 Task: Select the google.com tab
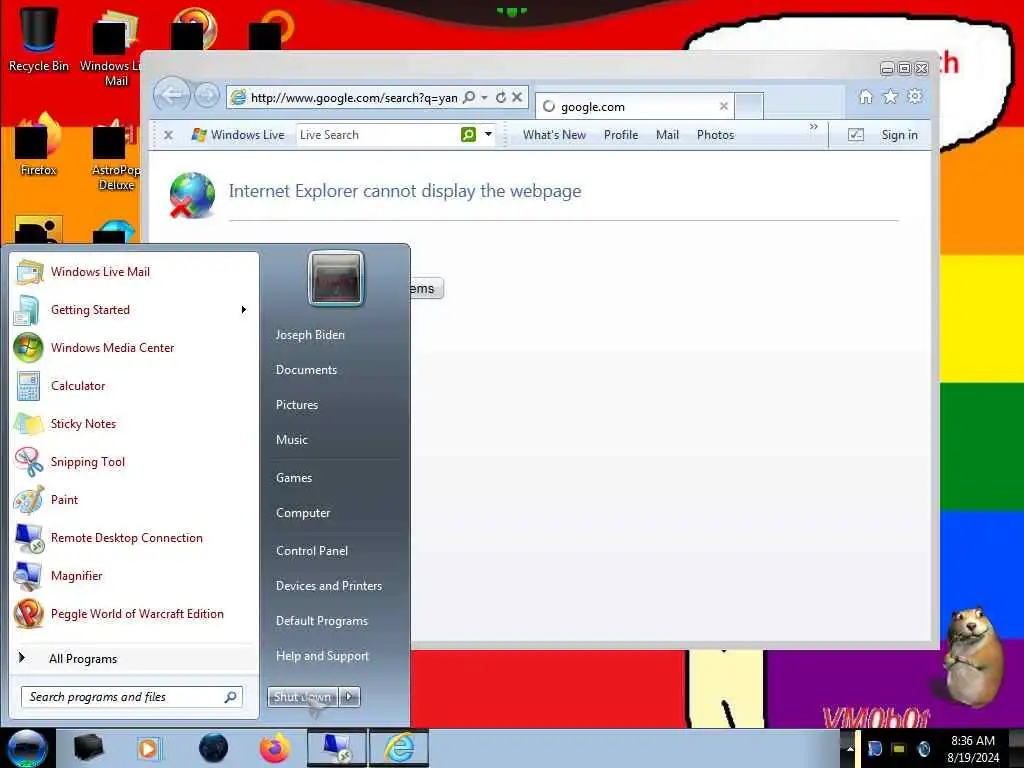633,106
